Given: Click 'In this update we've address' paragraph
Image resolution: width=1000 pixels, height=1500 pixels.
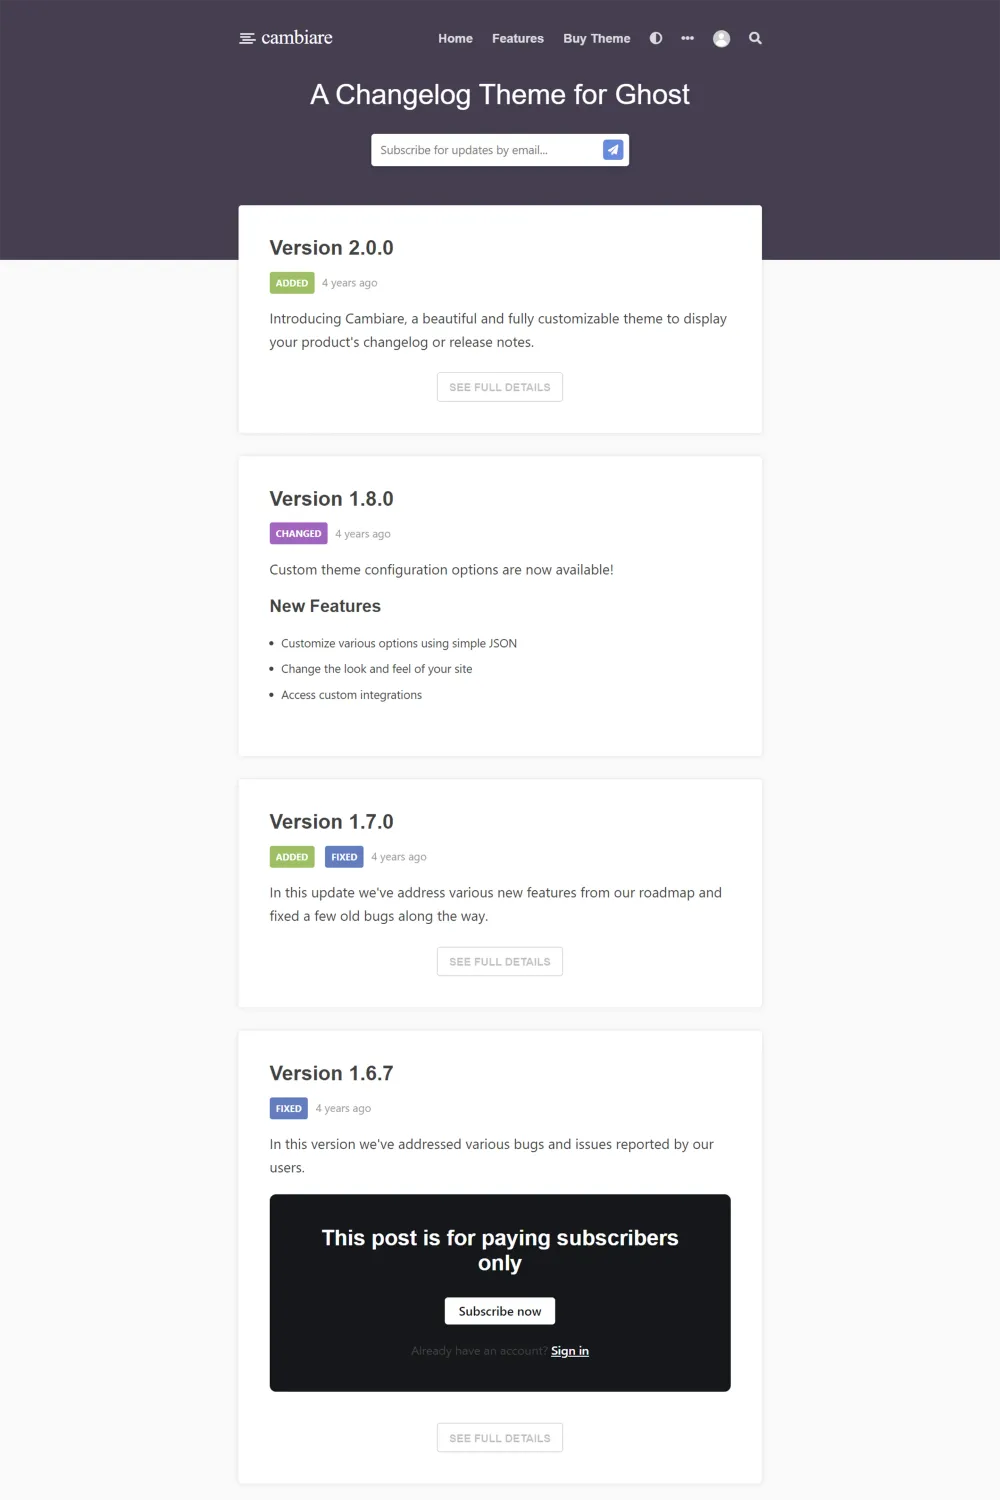Looking at the screenshot, I should click(496, 904).
